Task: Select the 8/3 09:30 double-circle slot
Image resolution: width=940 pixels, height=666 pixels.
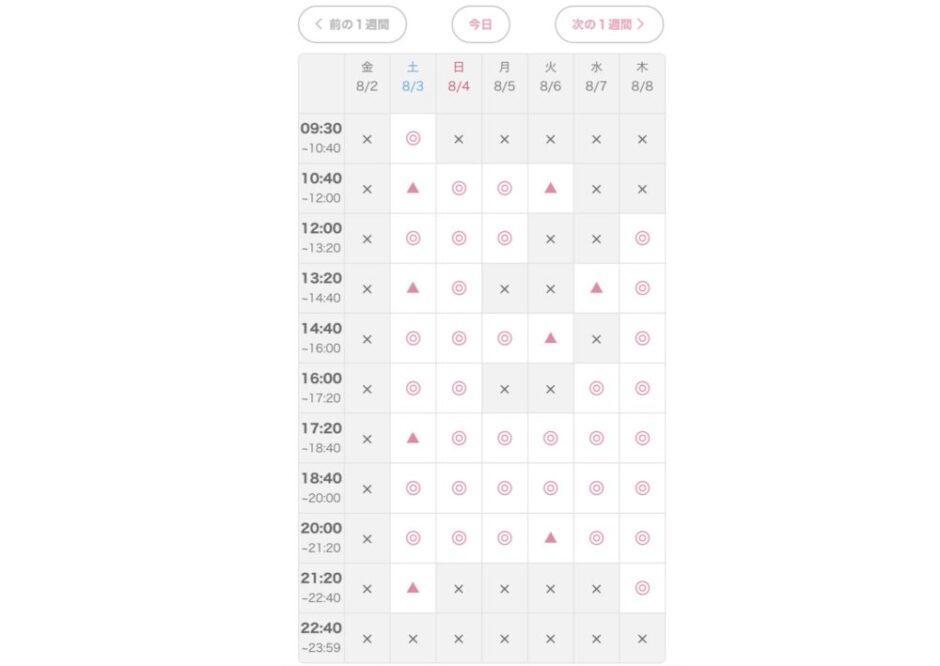Action: [412, 138]
